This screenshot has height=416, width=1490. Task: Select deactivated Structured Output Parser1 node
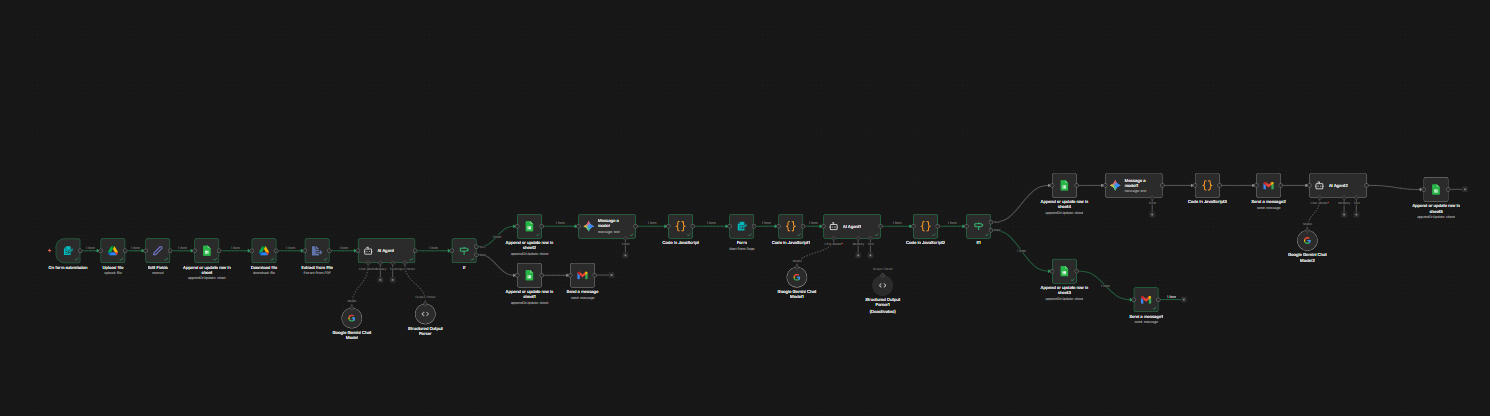point(883,285)
